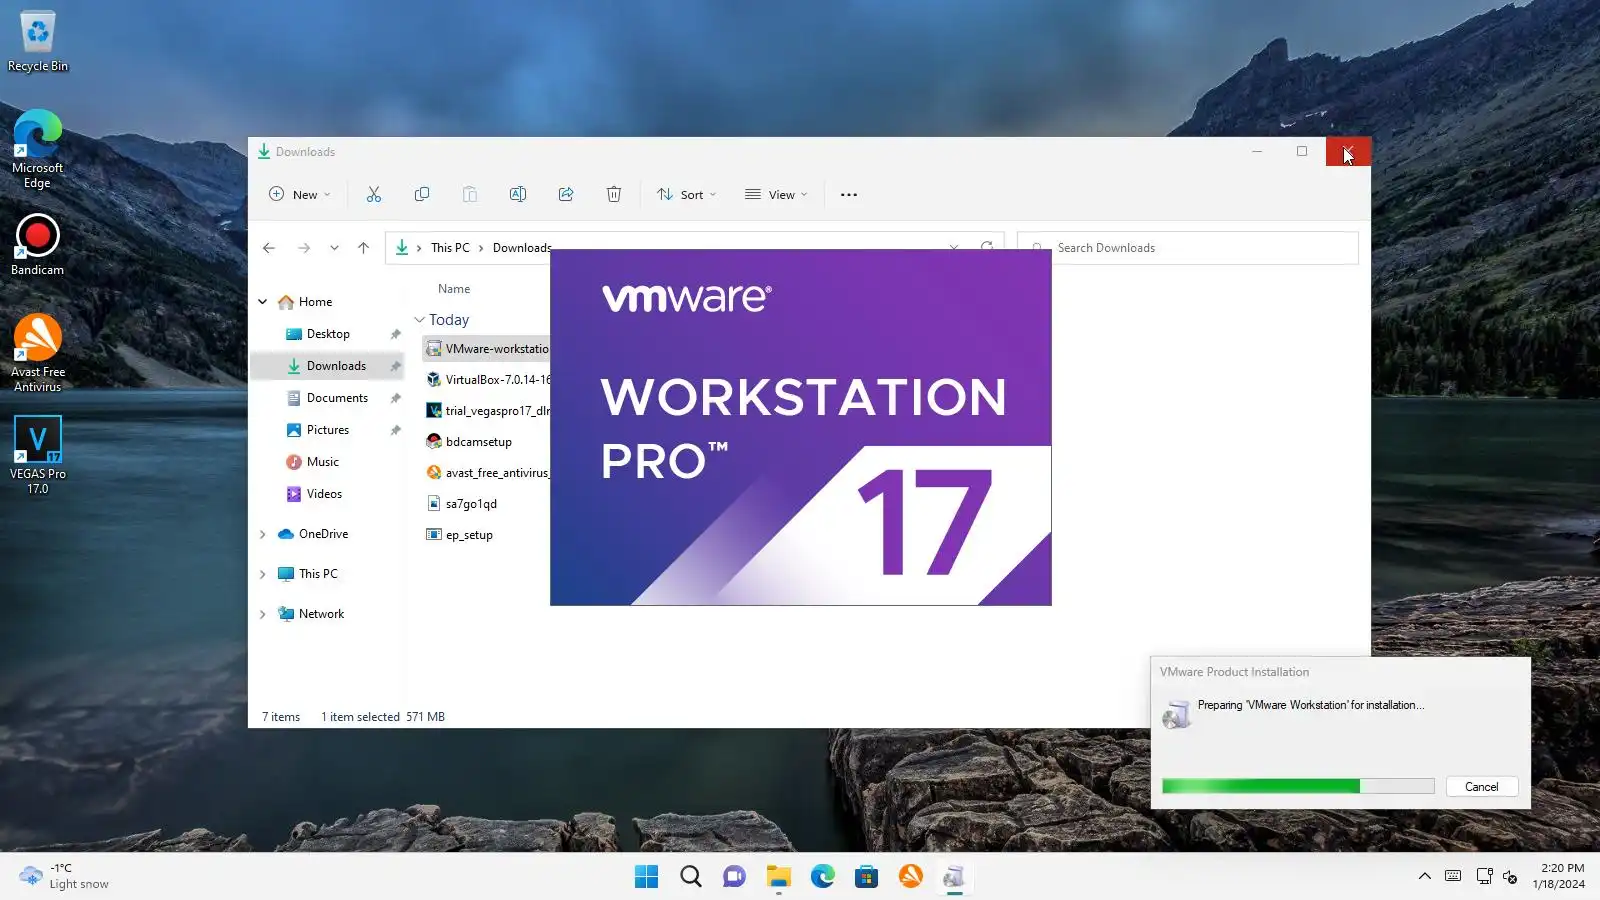Open the New item dropdown

click(x=300, y=194)
